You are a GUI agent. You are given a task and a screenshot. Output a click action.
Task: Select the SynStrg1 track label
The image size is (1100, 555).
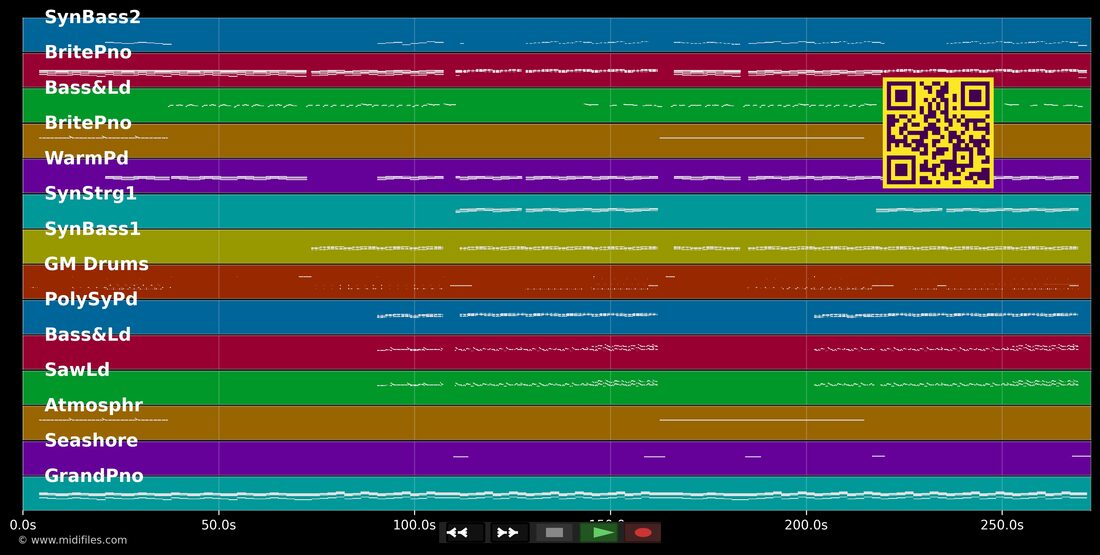point(90,193)
